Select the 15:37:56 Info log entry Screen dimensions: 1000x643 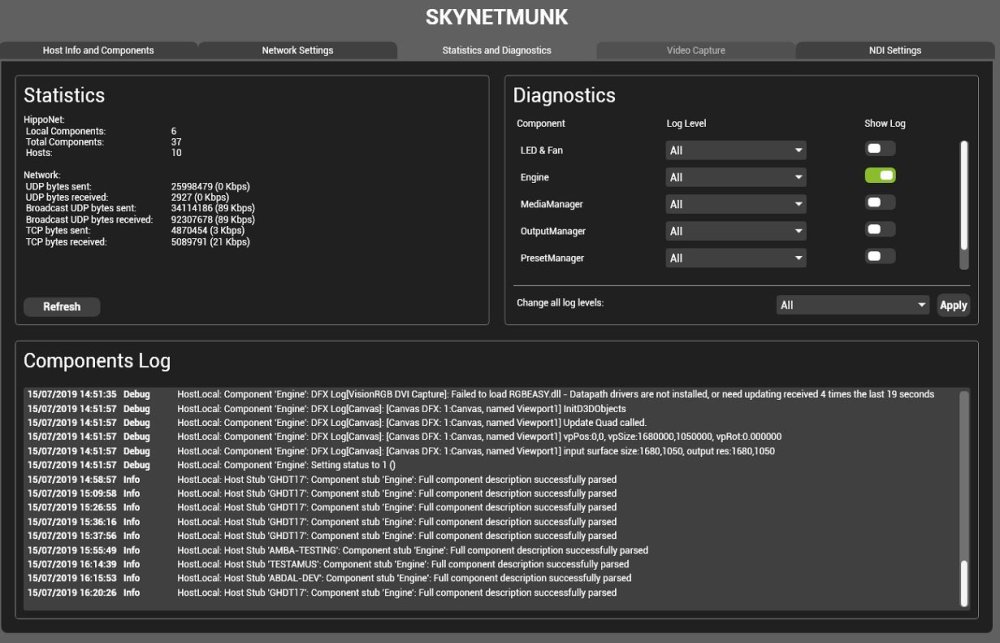tap(491, 536)
